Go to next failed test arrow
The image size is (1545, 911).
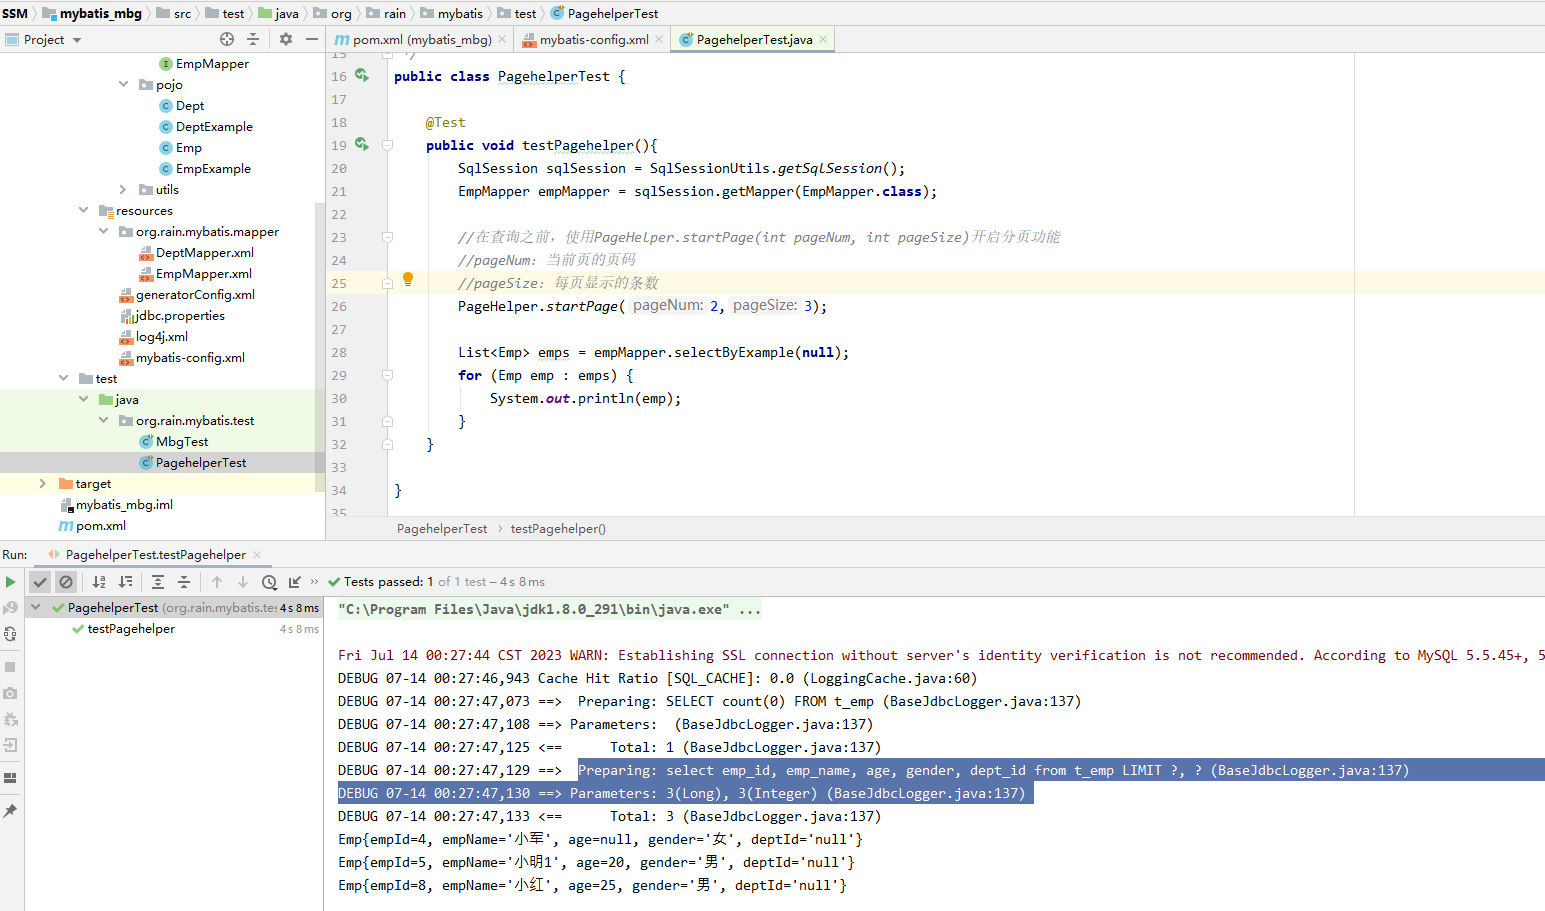(x=243, y=582)
